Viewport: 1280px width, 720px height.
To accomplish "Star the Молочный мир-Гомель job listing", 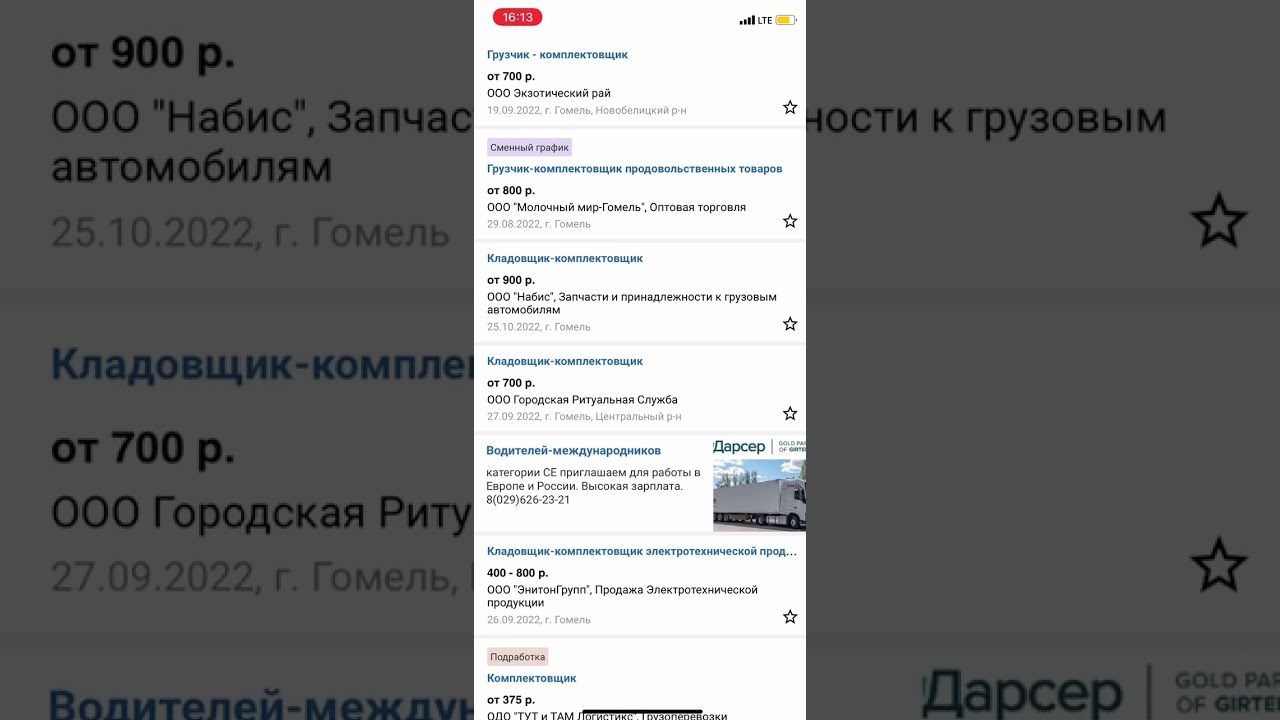I will 790,221.
